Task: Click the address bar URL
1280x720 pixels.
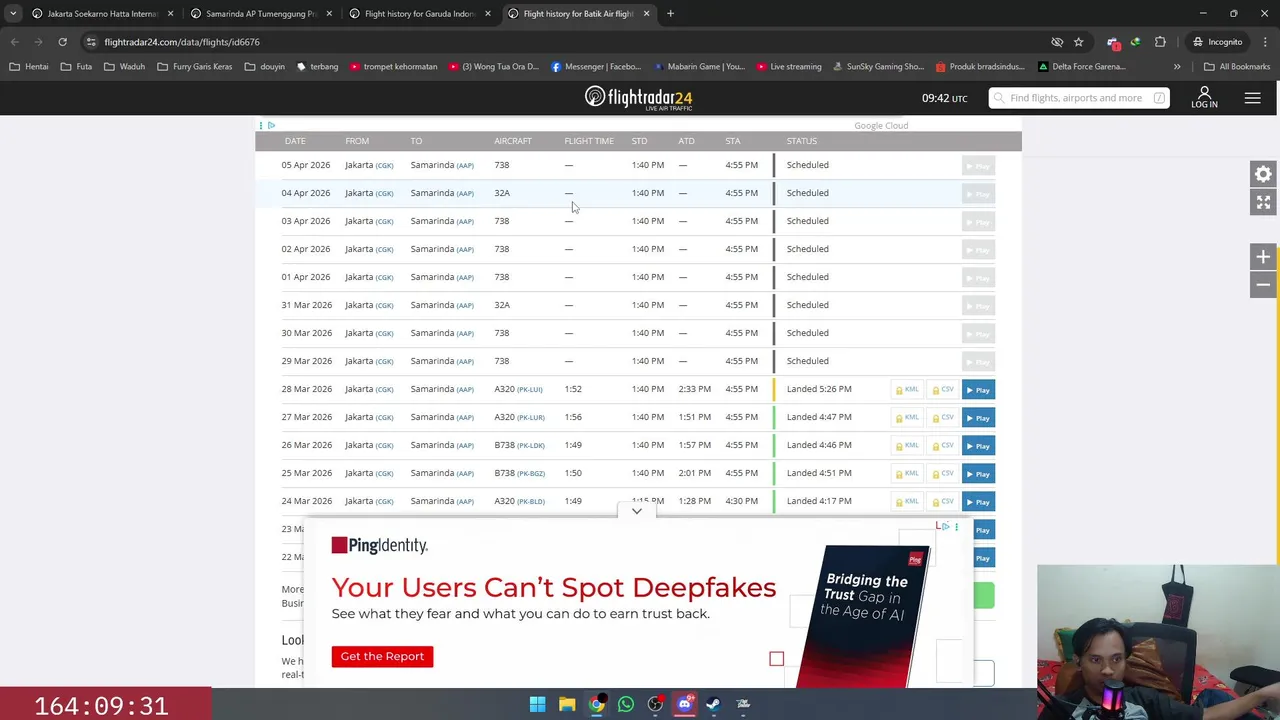Action: coord(182,42)
